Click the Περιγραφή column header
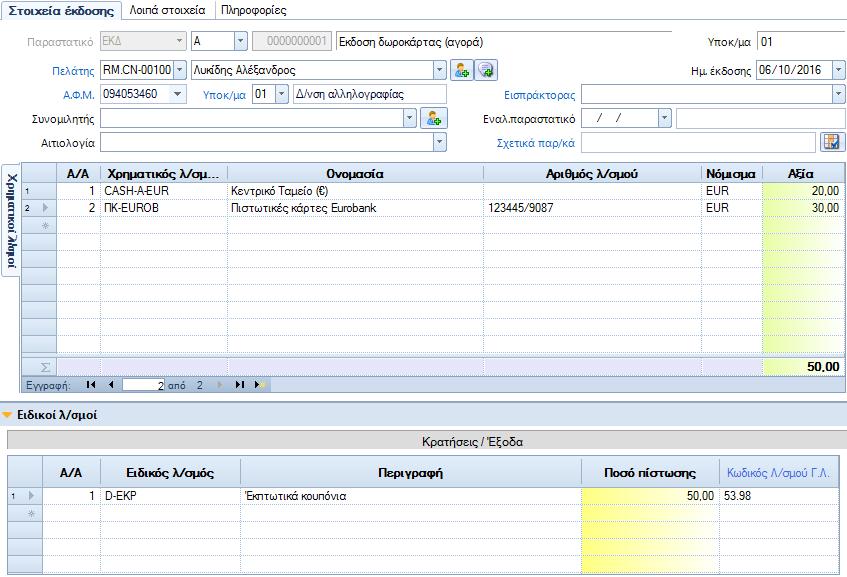Screen dimensions: 847x577 [x=411, y=473]
